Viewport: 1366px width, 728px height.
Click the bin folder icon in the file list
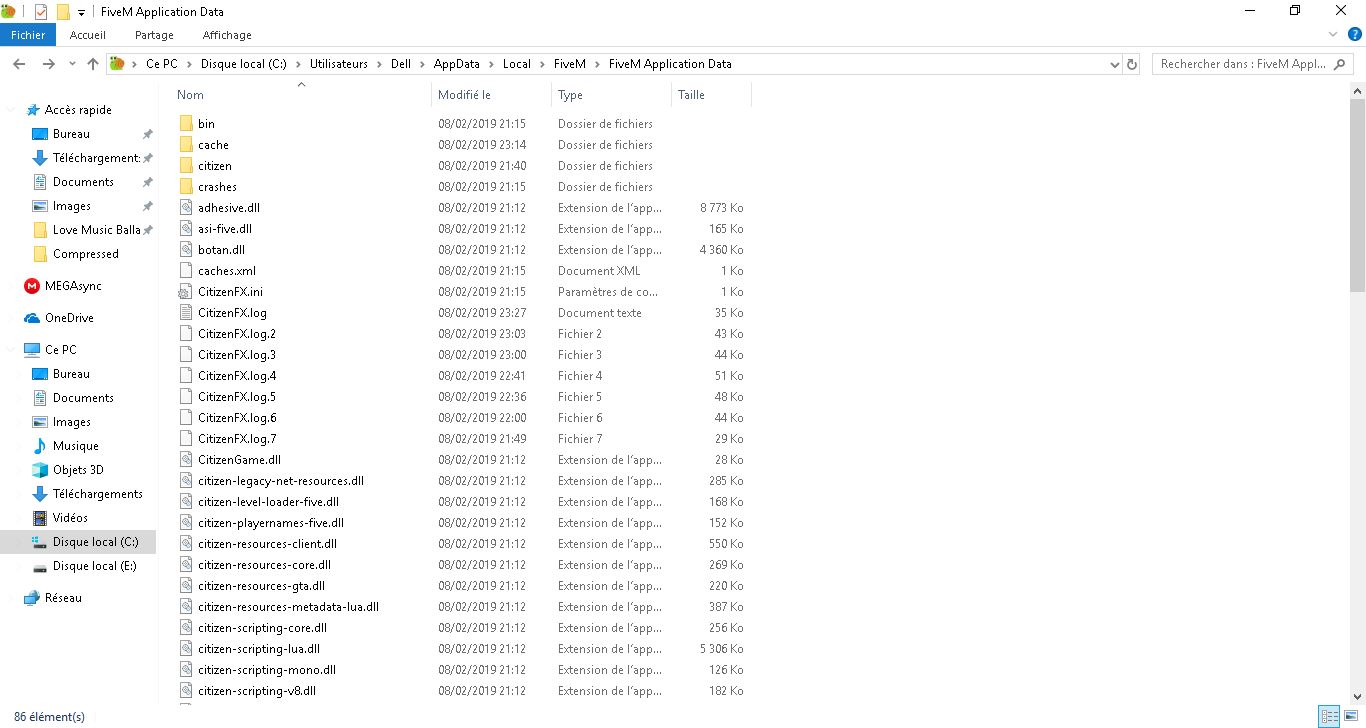point(186,124)
